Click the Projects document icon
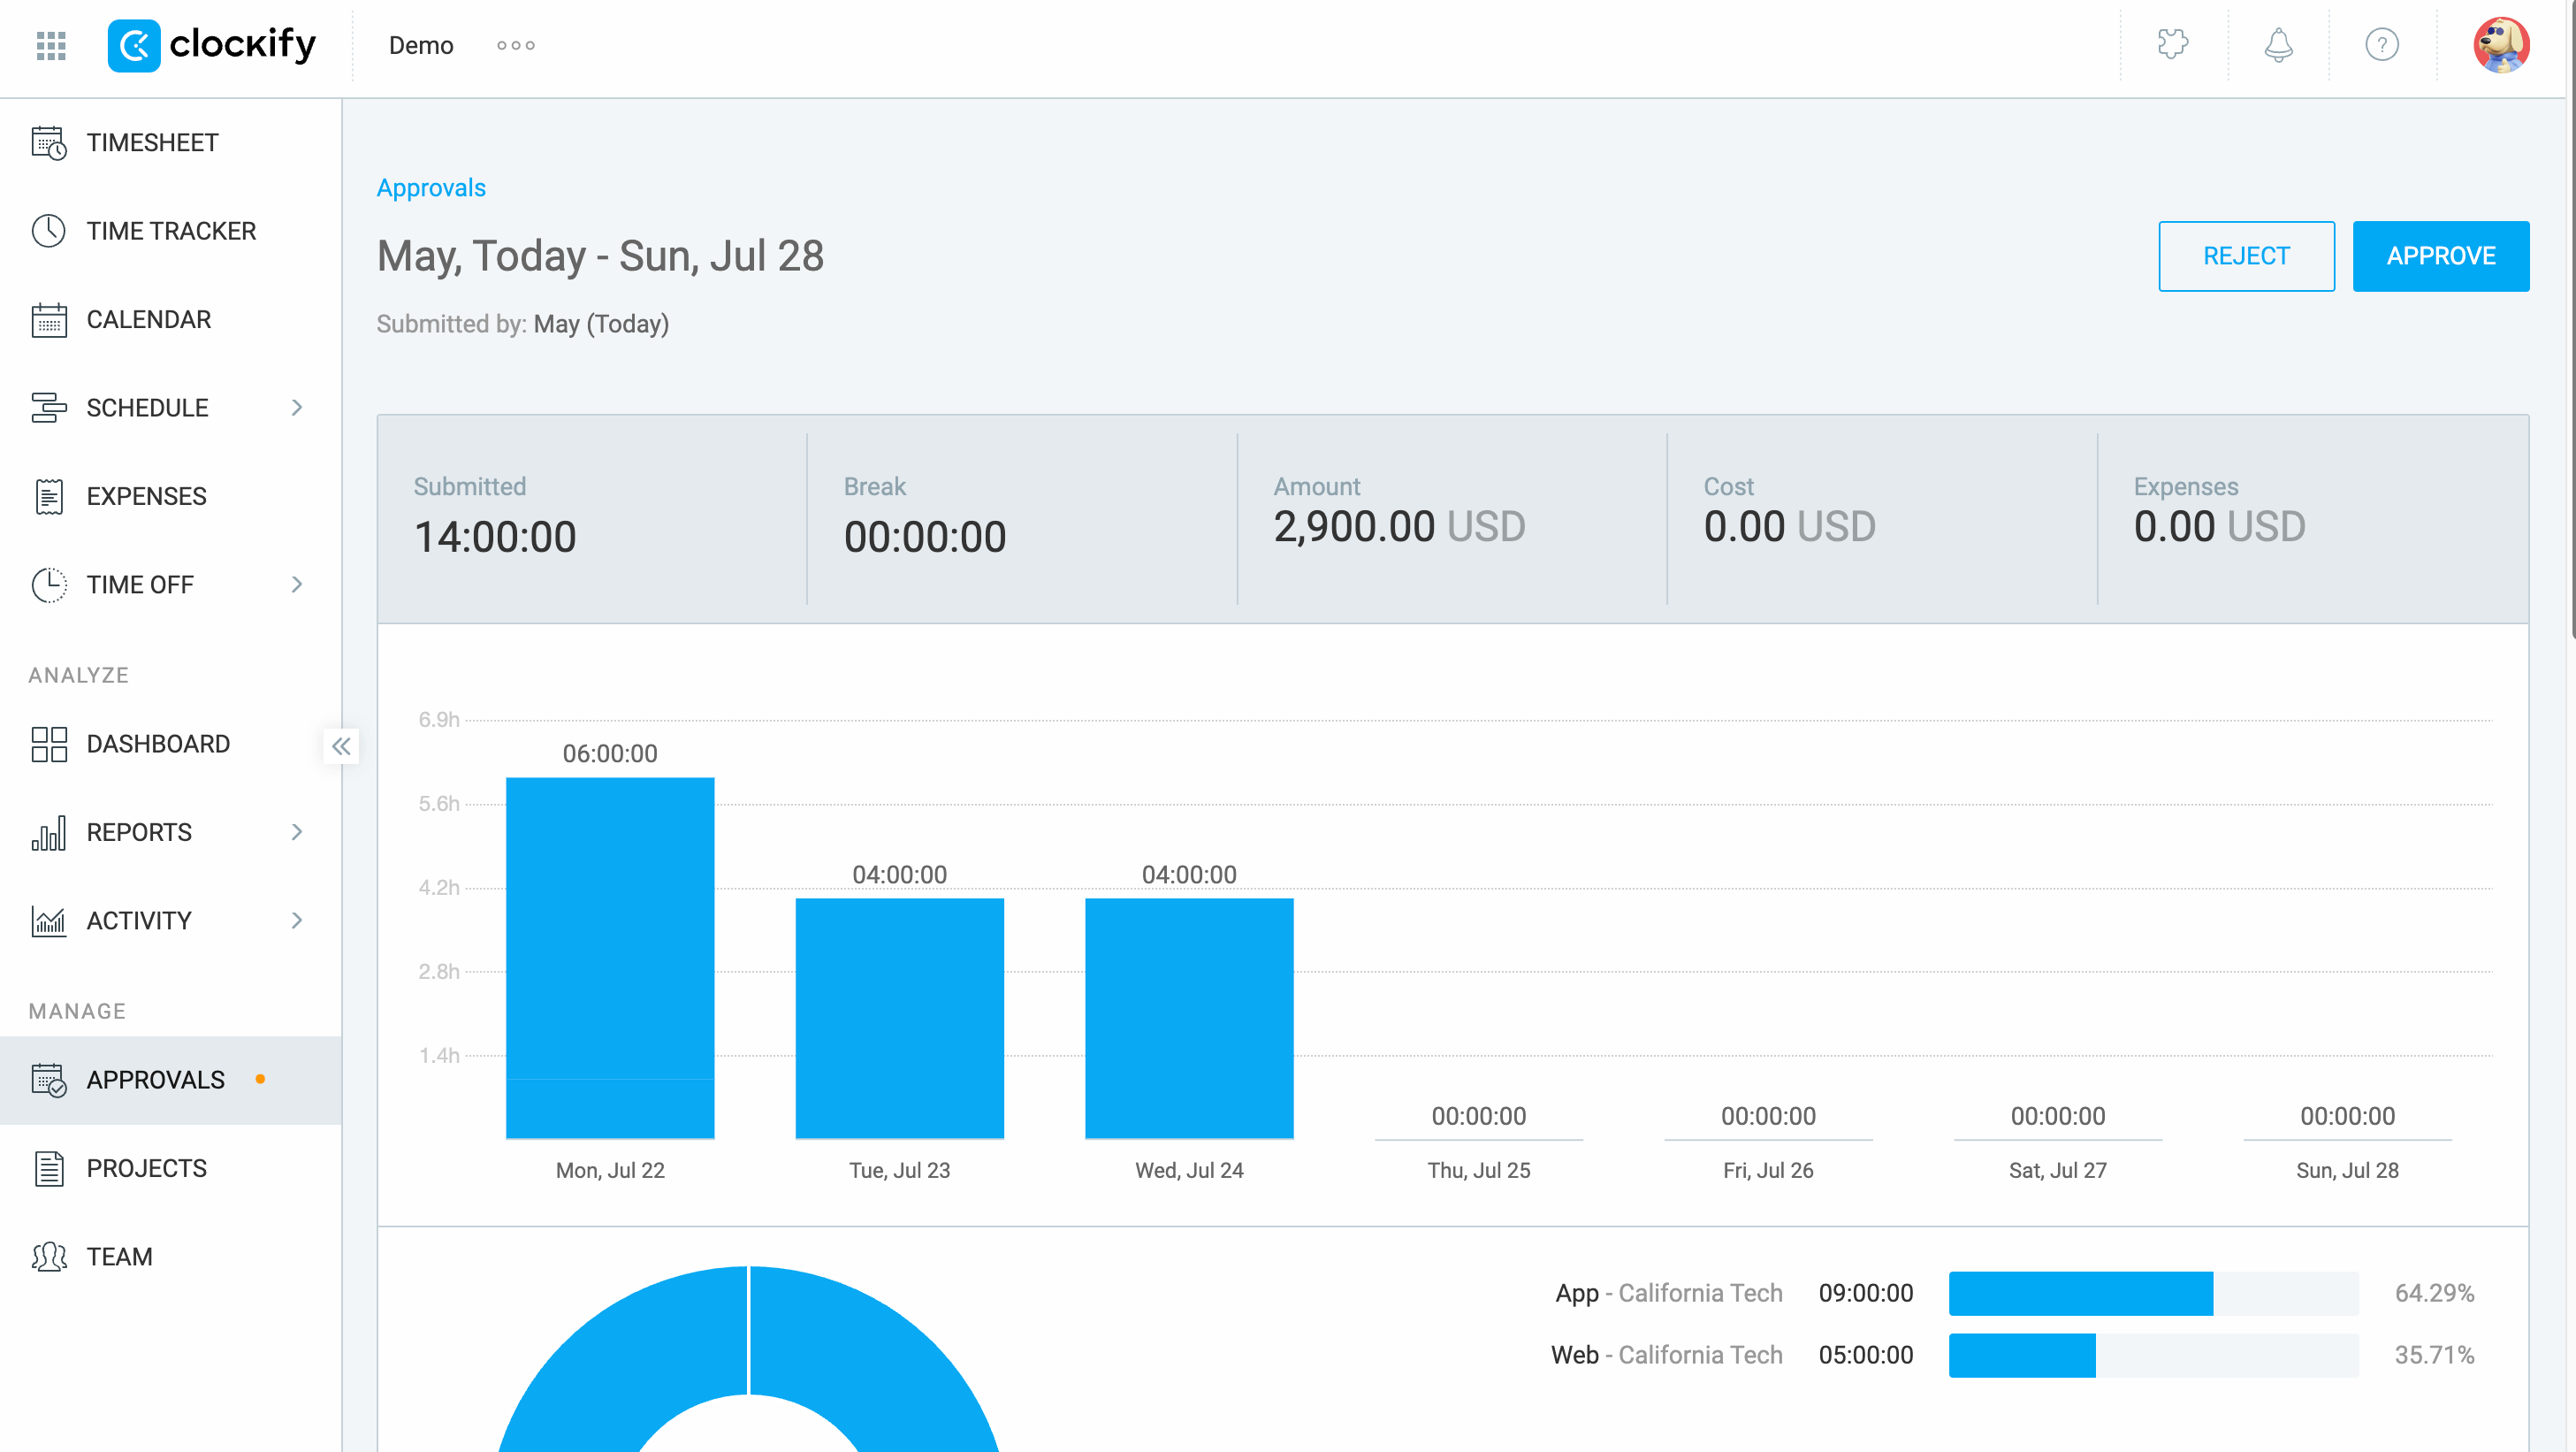This screenshot has height=1452, width=2576. [48, 1168]
